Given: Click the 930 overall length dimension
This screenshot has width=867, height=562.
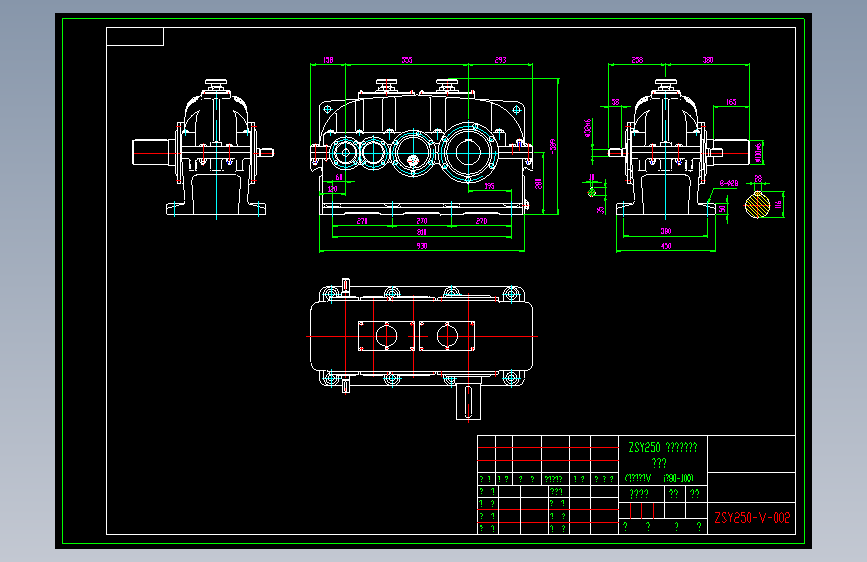Looking at the screenshot, I should point(422,246).
